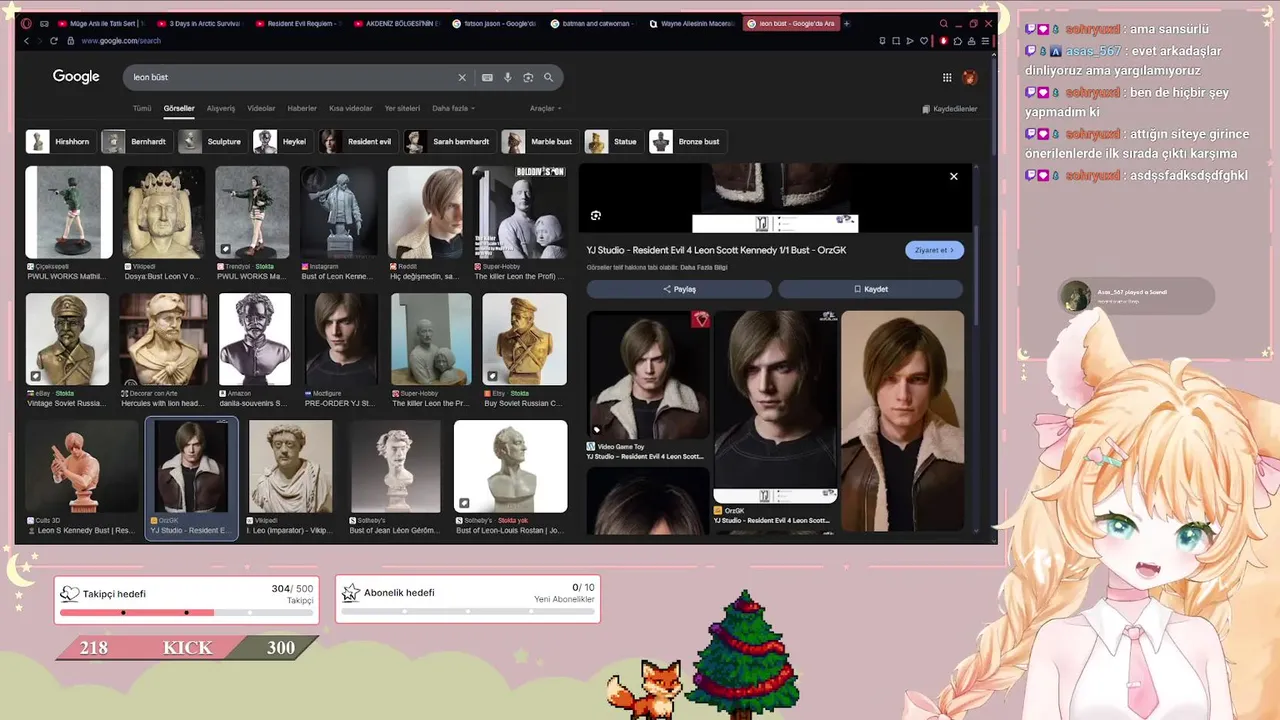Open the Video Game Toy related image

coord(648,376)
